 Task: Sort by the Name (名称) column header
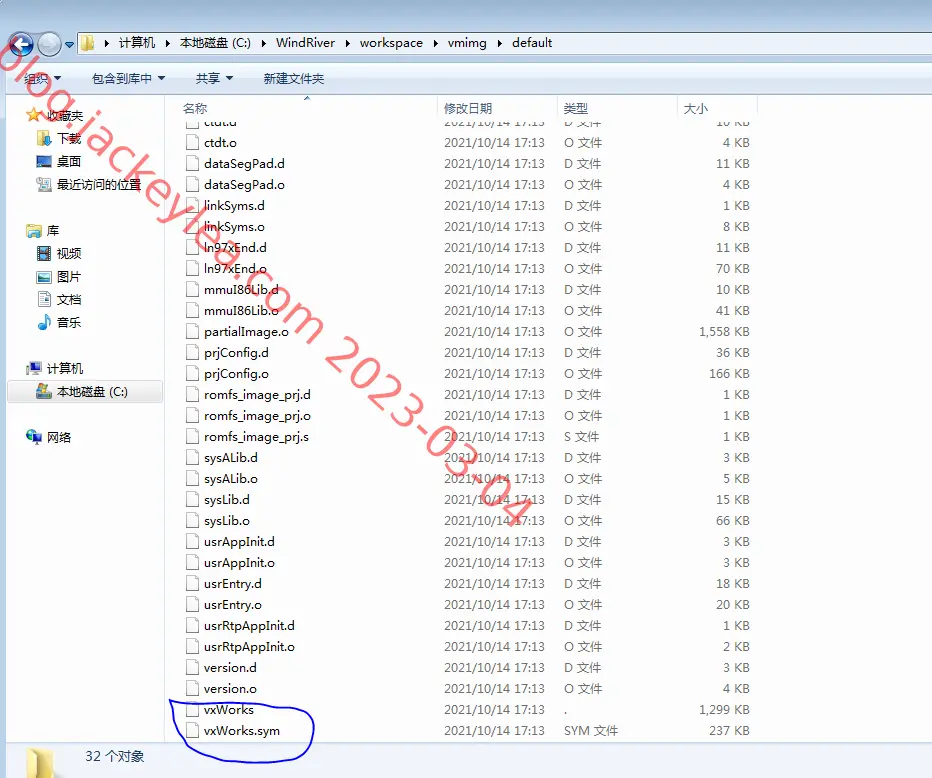coord(195,108)
